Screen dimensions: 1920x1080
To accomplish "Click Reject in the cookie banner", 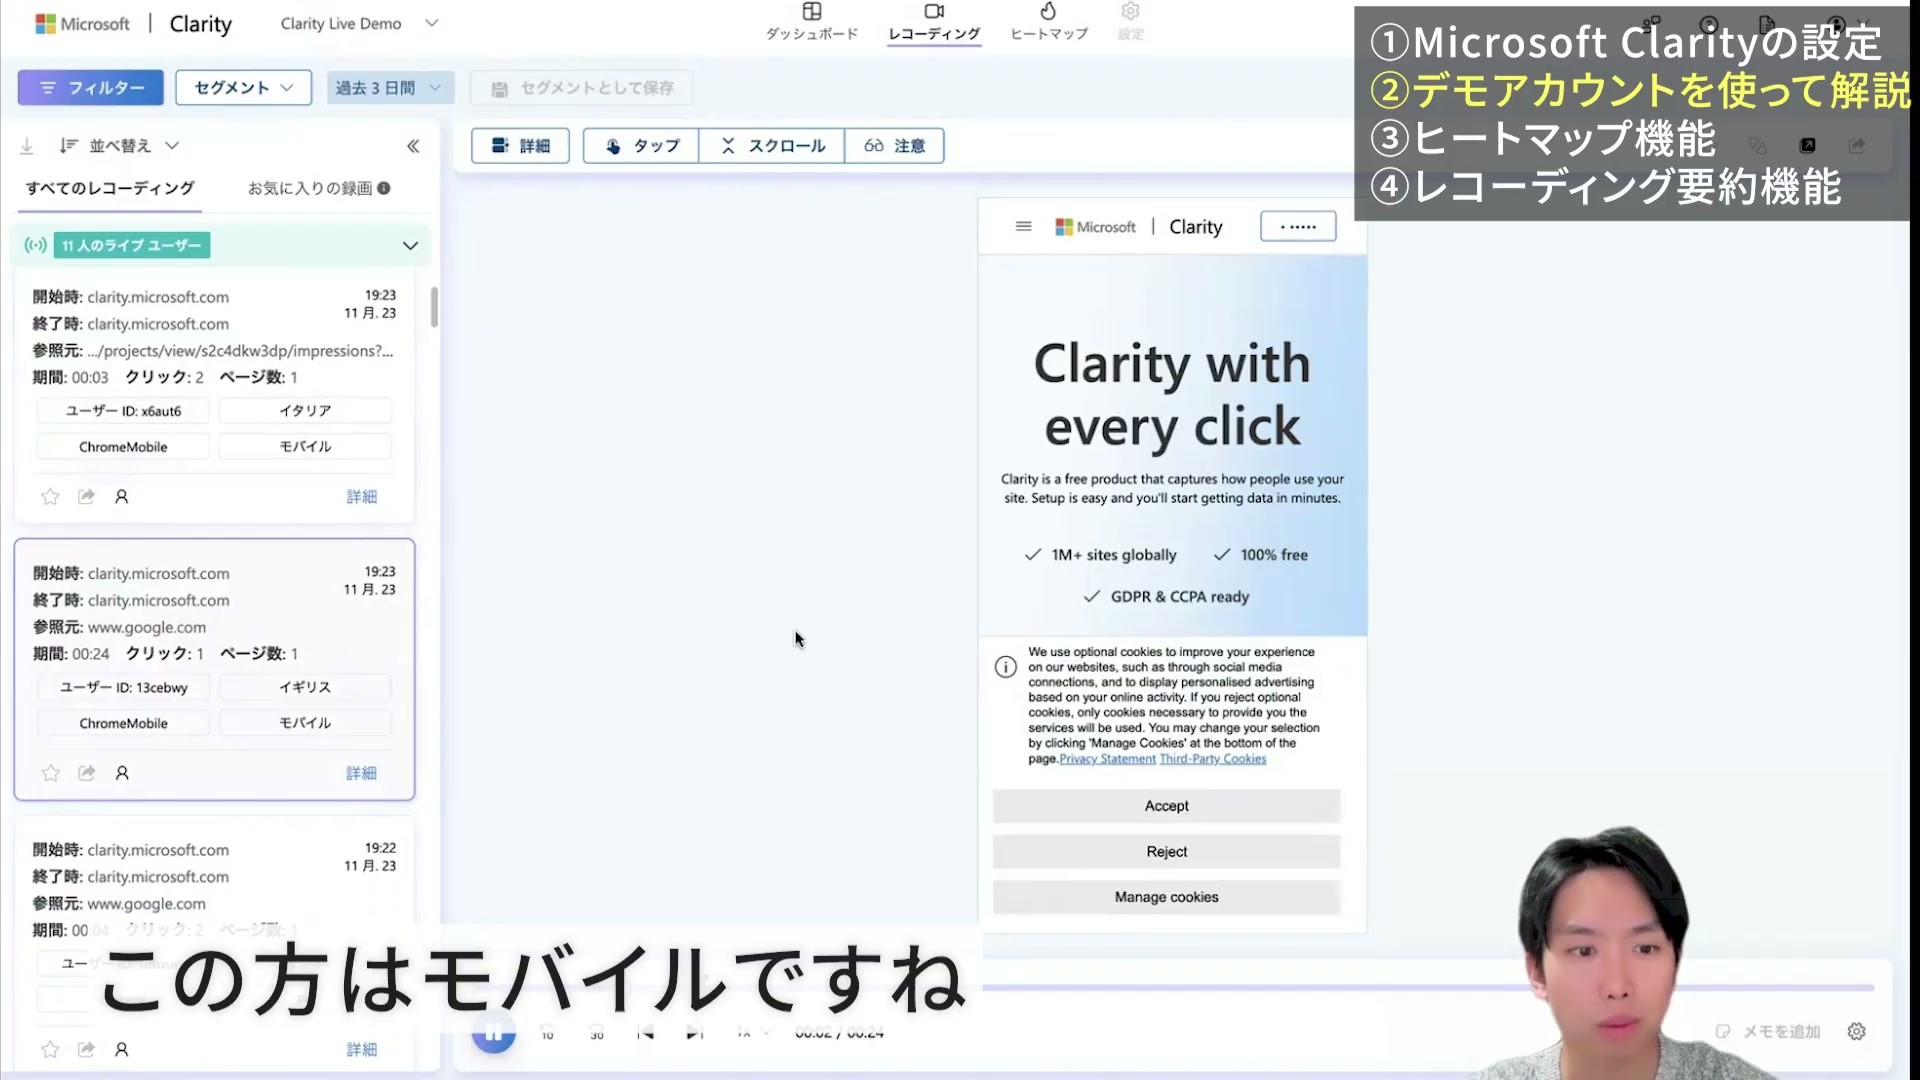I will (x=1166, y=852).
